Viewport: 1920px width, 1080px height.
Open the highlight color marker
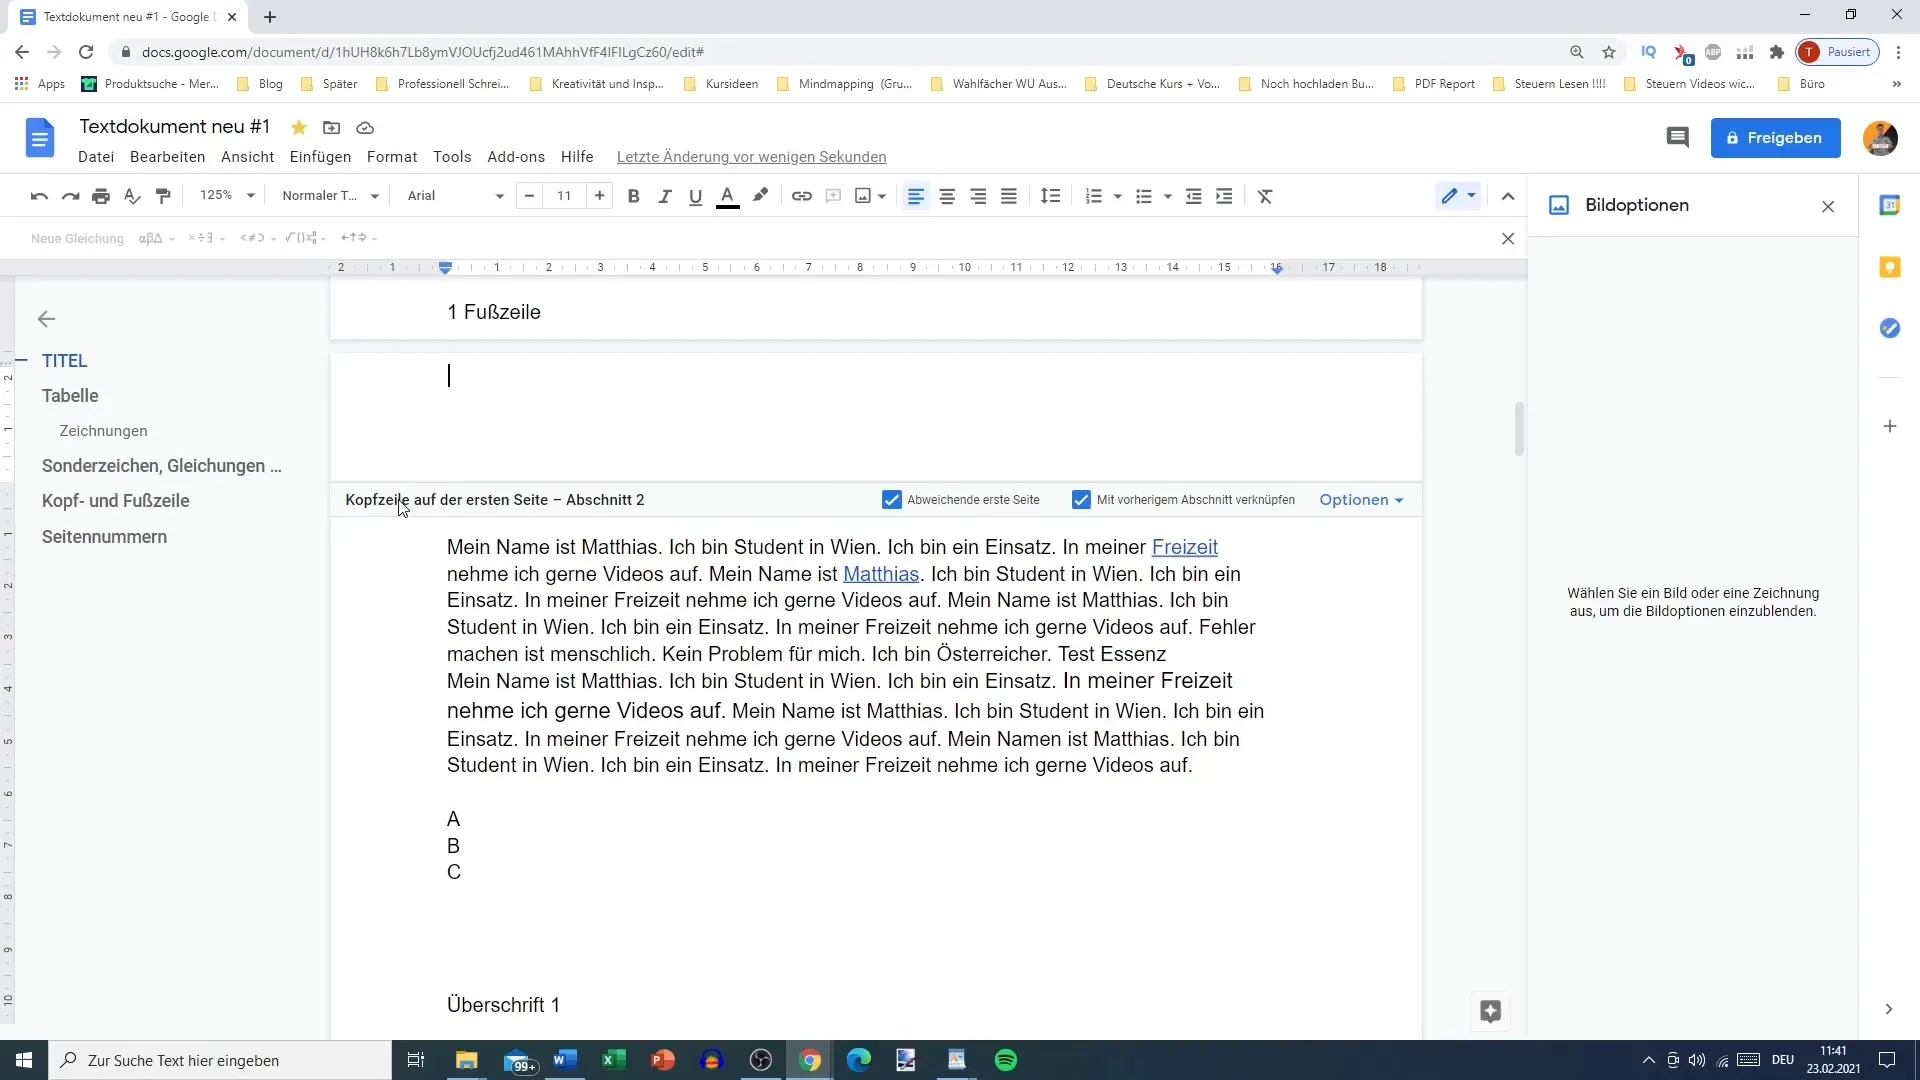[x=760, y=196]
